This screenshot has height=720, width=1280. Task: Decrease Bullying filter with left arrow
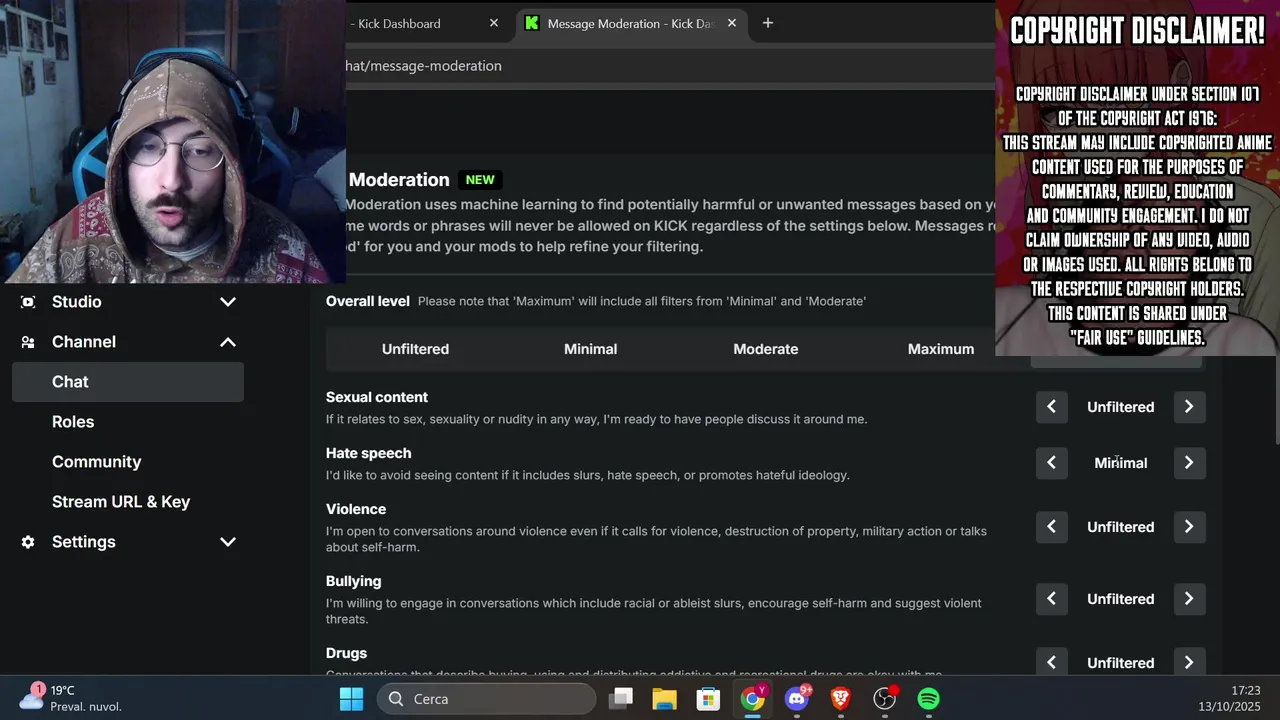[x=1051, y=599]
